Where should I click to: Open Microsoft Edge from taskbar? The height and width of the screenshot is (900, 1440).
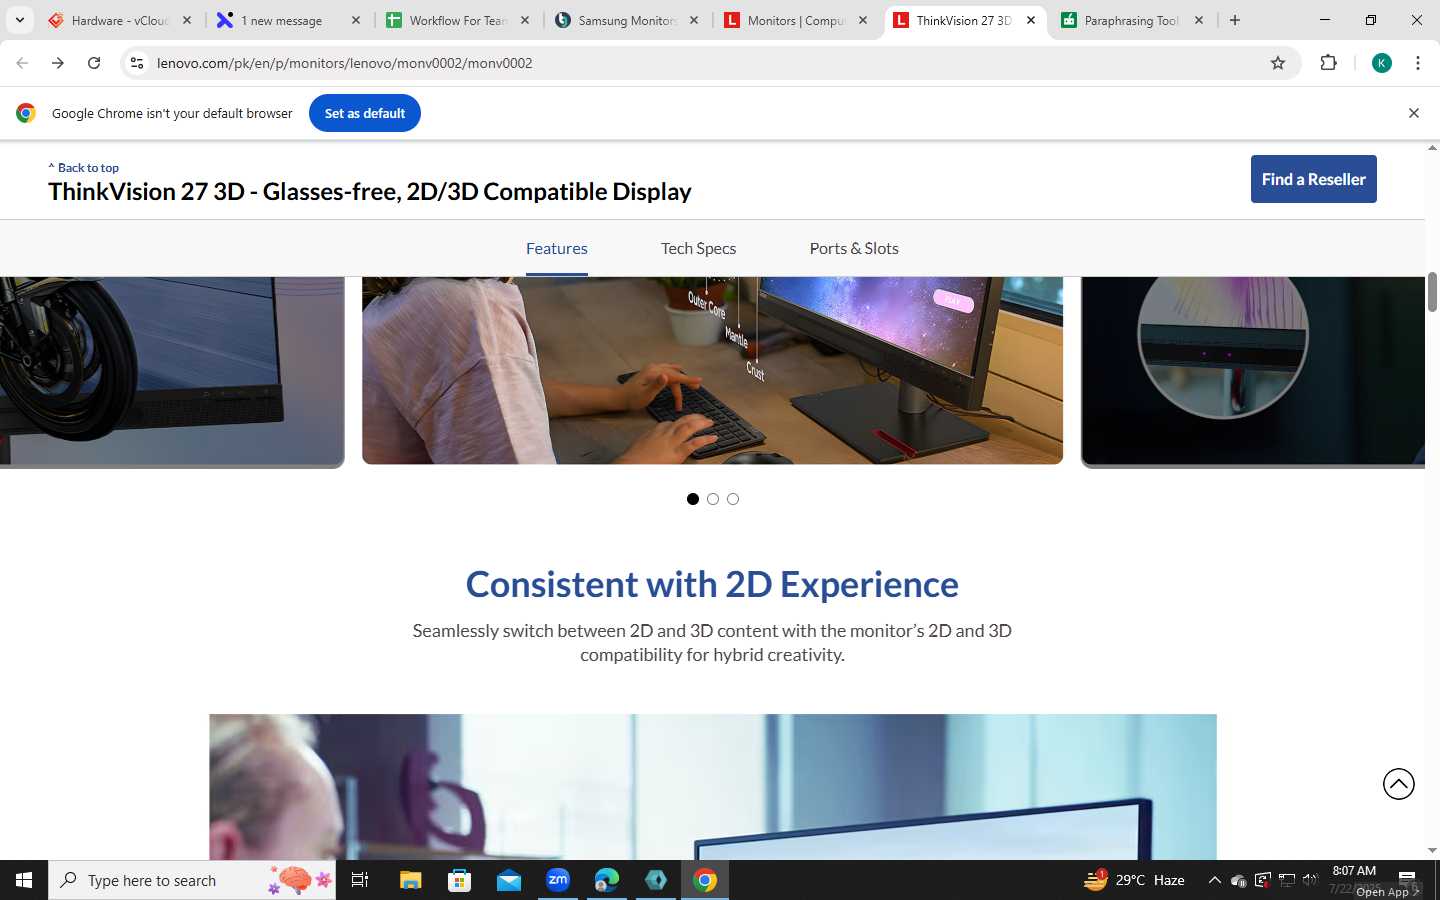[x=607, y=880]
